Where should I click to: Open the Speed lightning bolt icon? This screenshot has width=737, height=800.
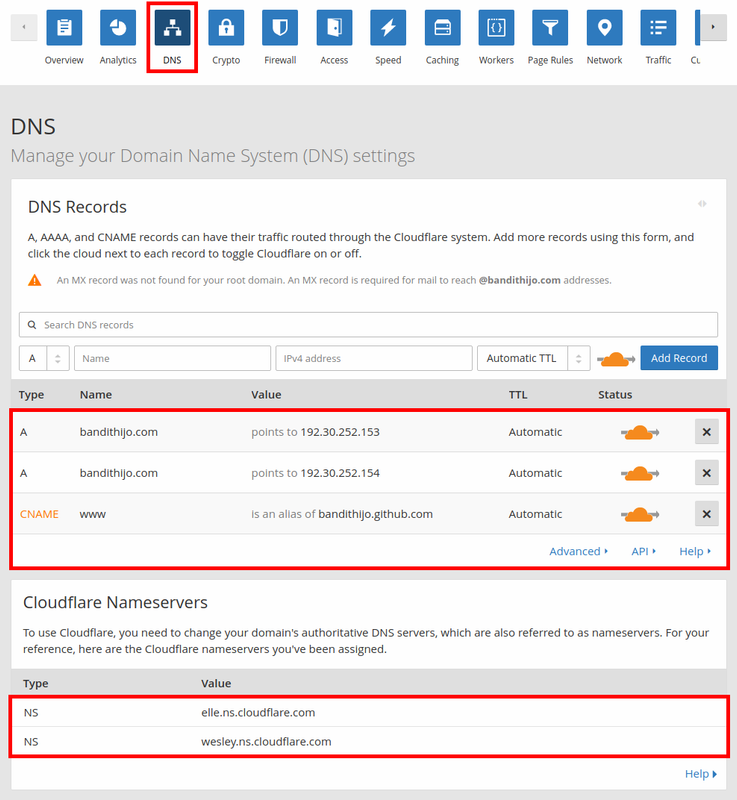coord(388,28)
